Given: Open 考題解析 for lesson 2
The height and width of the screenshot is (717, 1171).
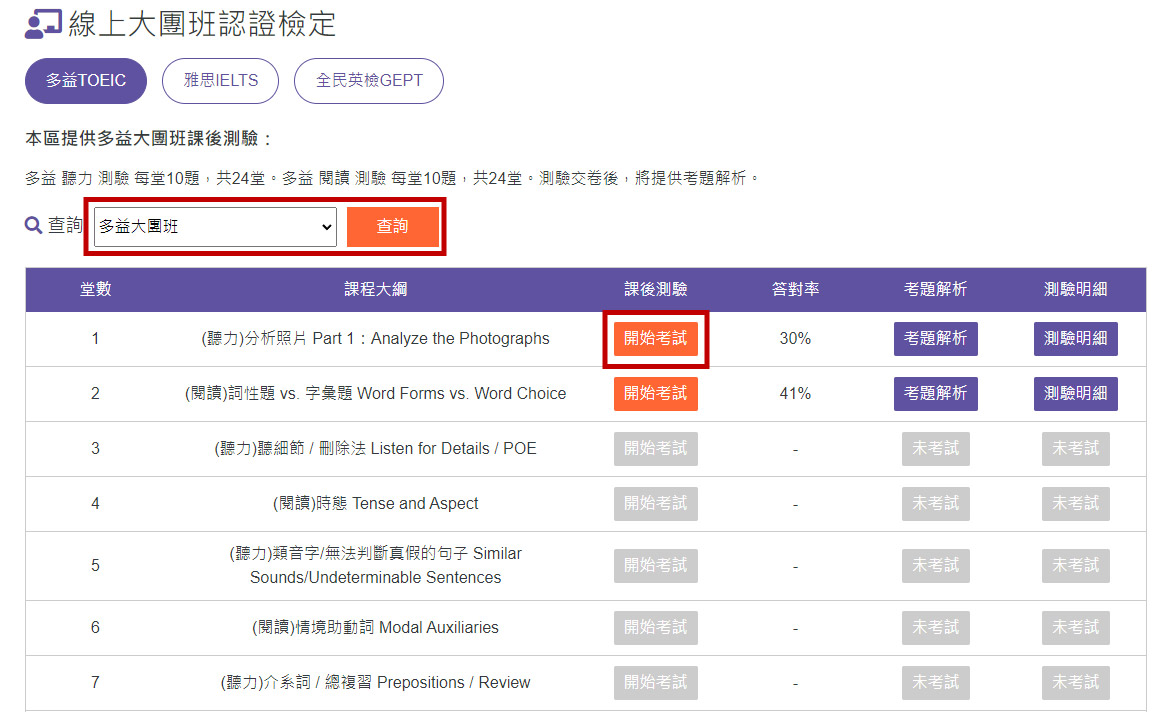Looking at the screenshot, I should tap(936, 394).
